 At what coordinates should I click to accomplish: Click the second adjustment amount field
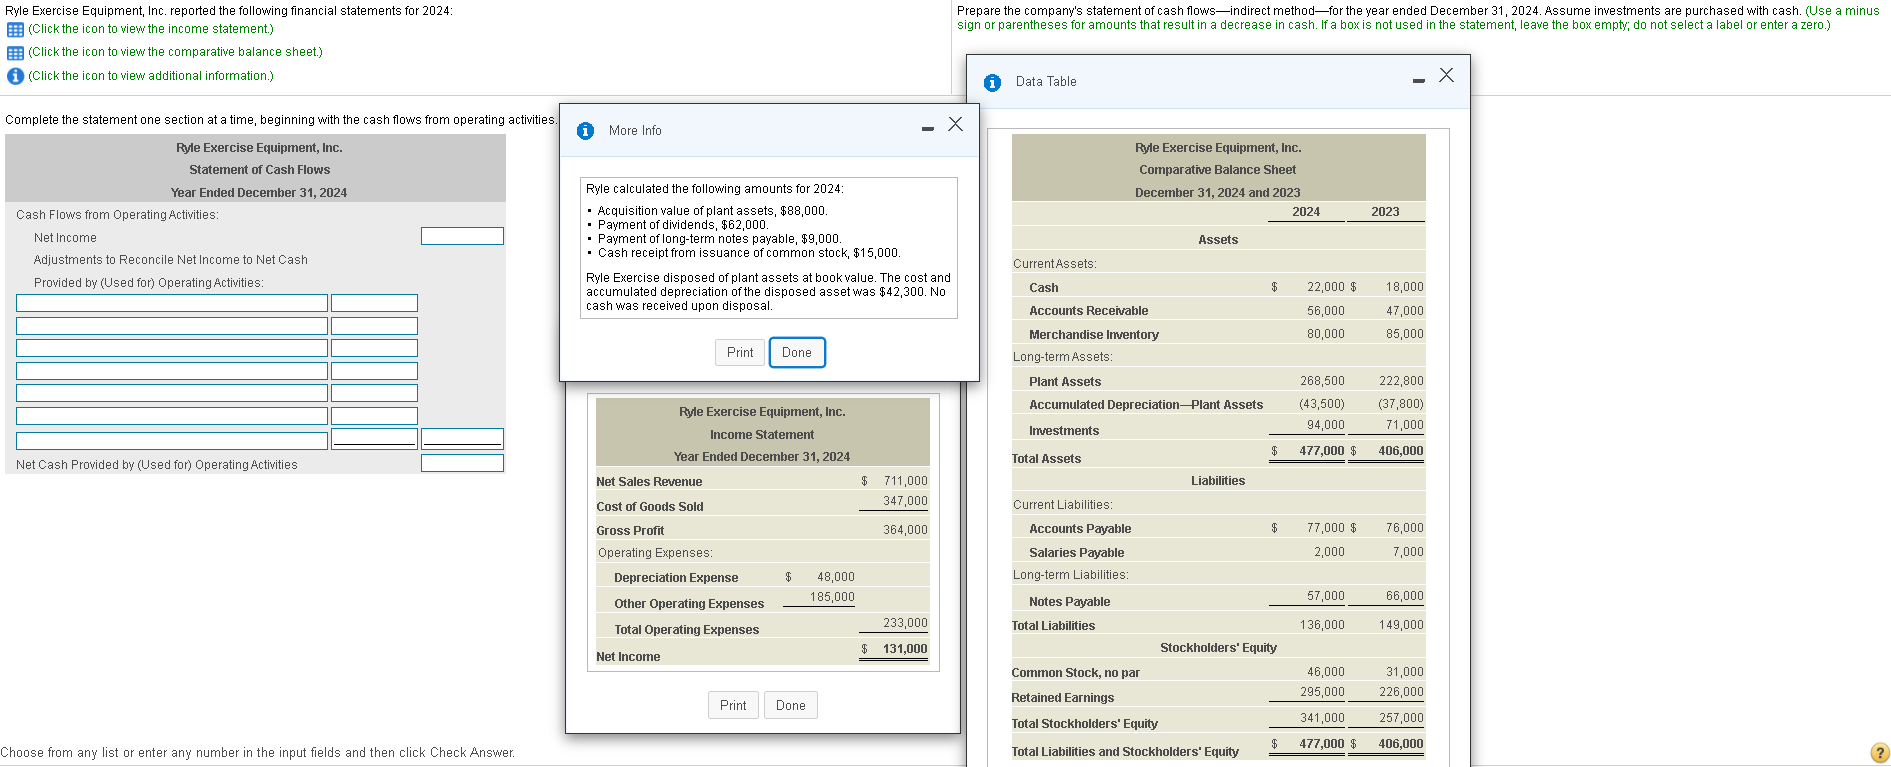(374, 326)
